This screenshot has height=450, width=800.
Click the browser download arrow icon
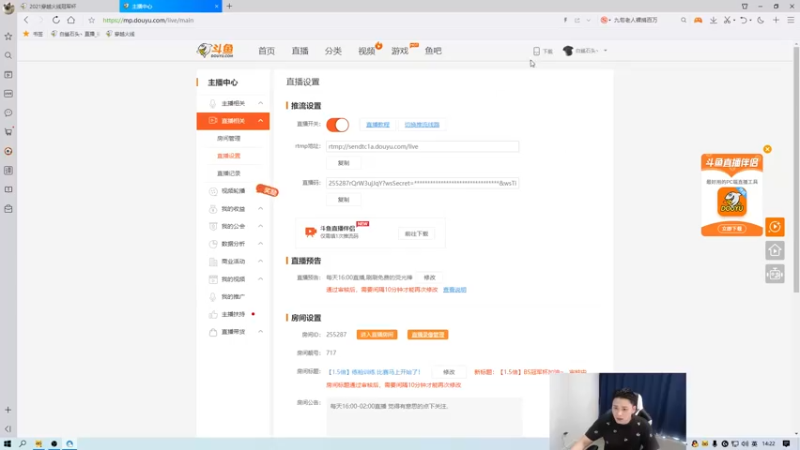click(x=713, y=20)
